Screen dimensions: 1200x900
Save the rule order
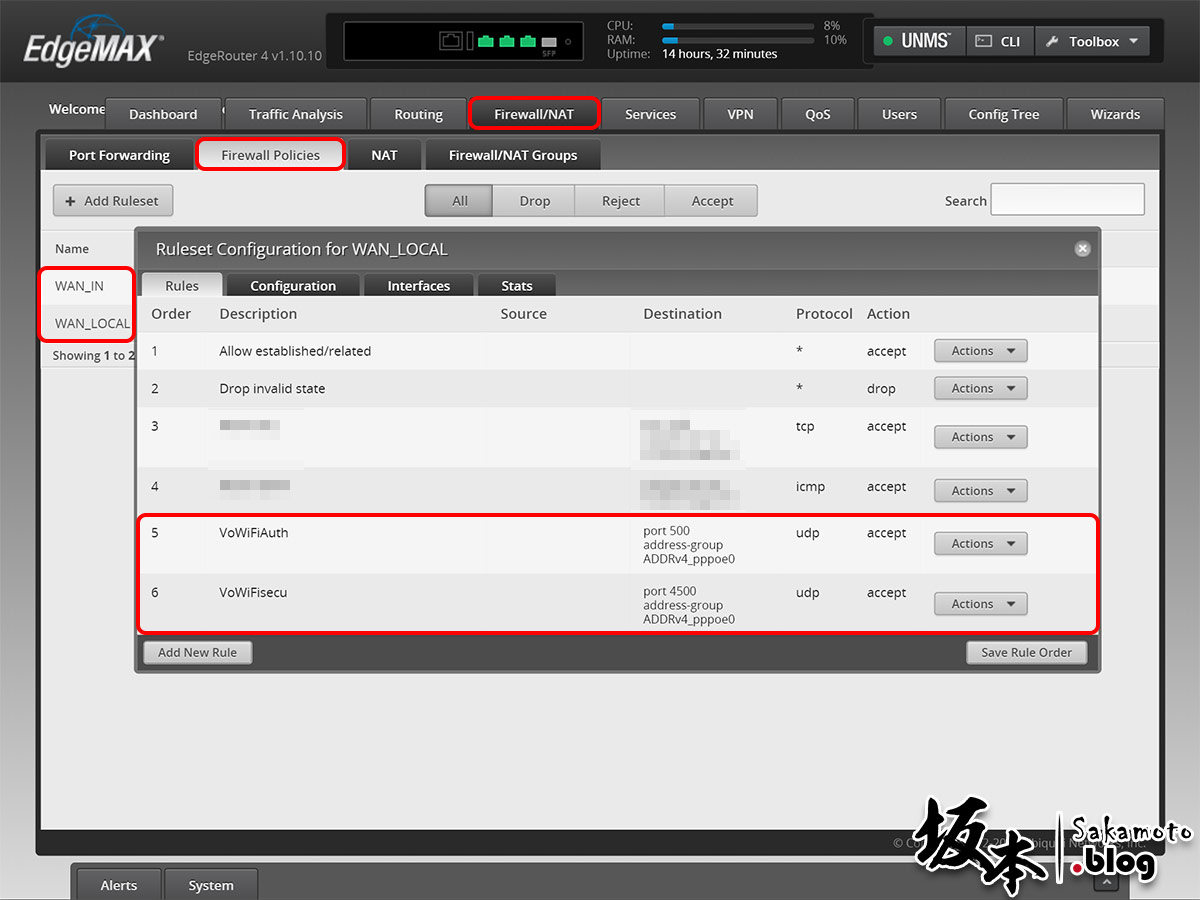click(x=1026, y=652)
